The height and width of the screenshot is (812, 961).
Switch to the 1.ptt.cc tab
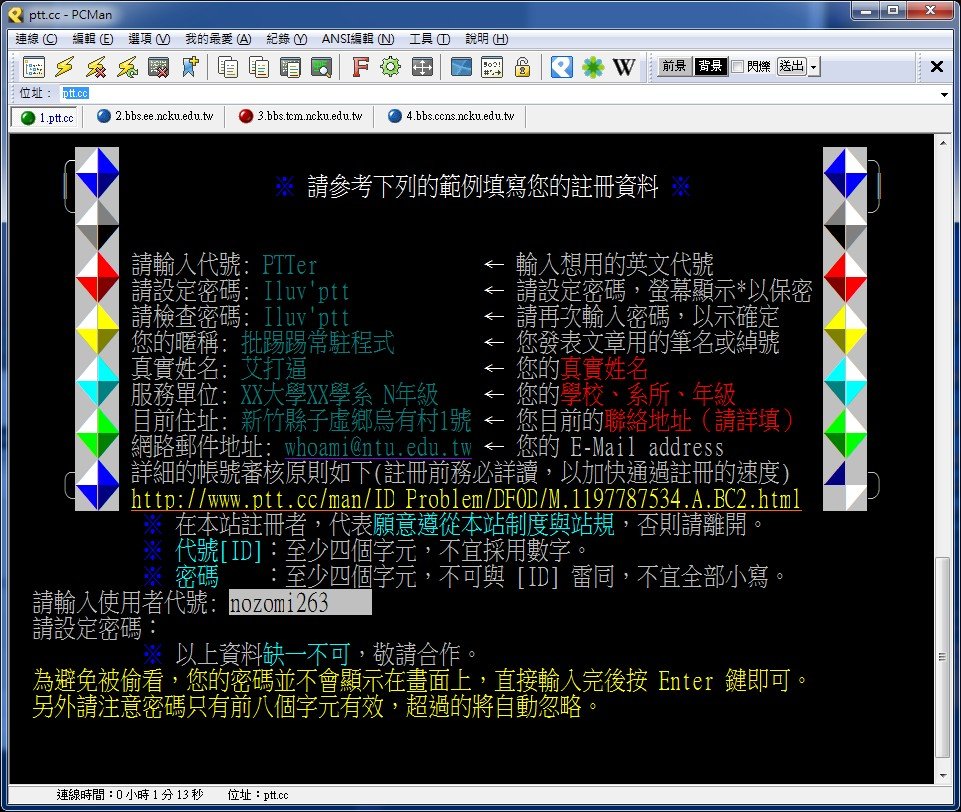47,117
